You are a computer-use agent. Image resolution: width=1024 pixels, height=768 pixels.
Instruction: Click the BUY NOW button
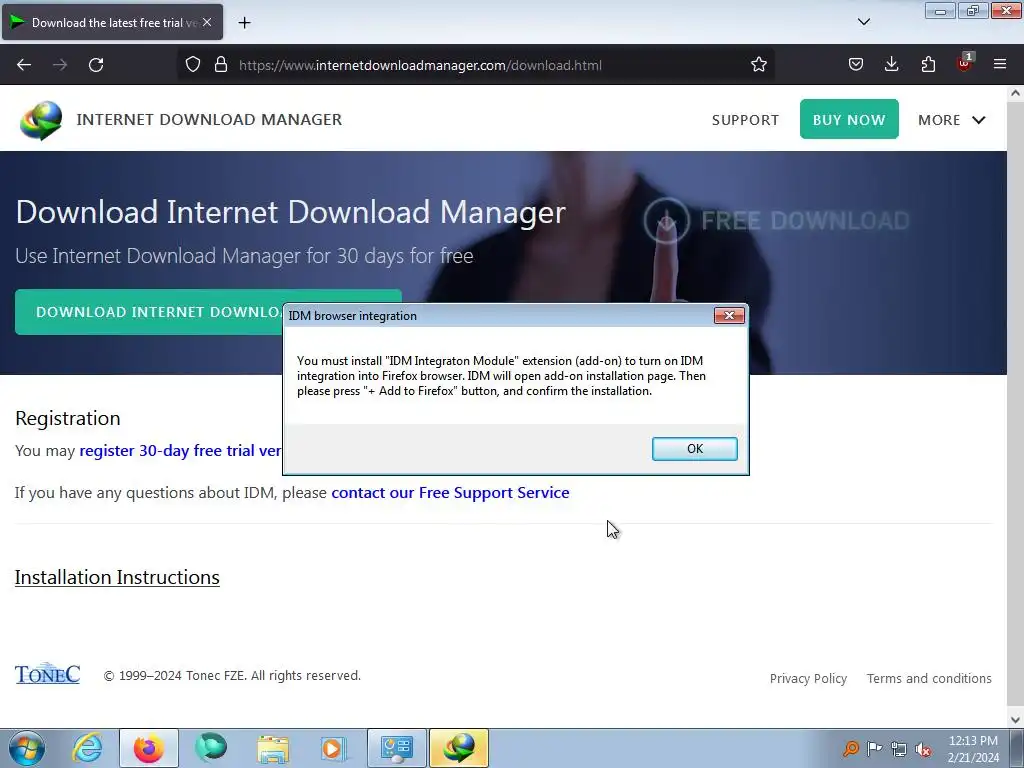point(849,120)
